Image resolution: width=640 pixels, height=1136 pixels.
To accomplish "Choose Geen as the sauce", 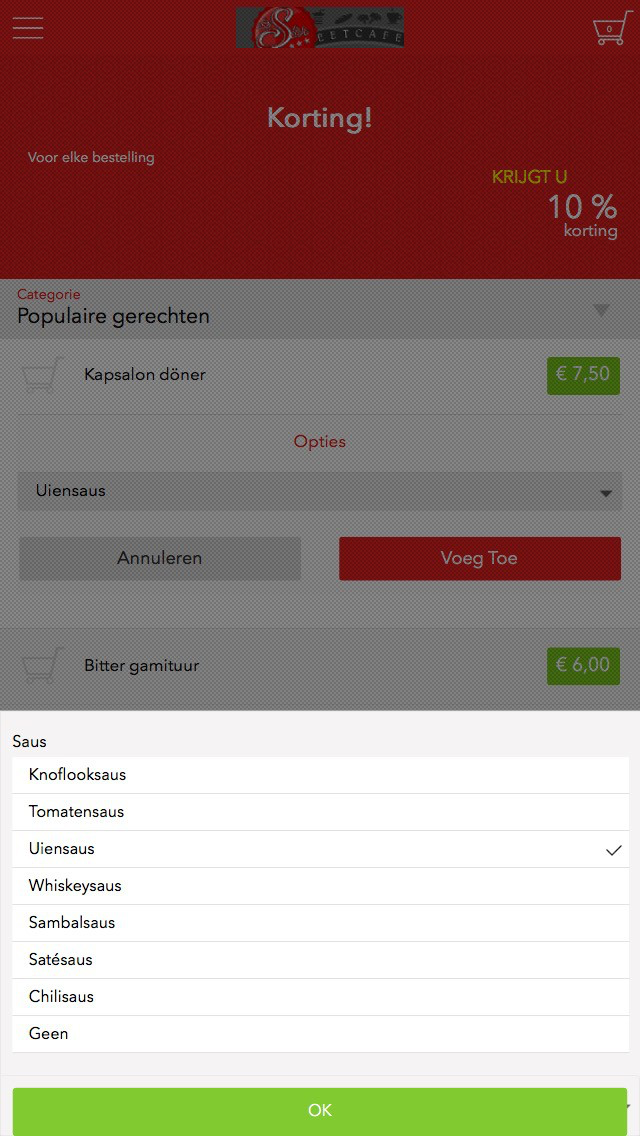I will [x=320, y=1034].
